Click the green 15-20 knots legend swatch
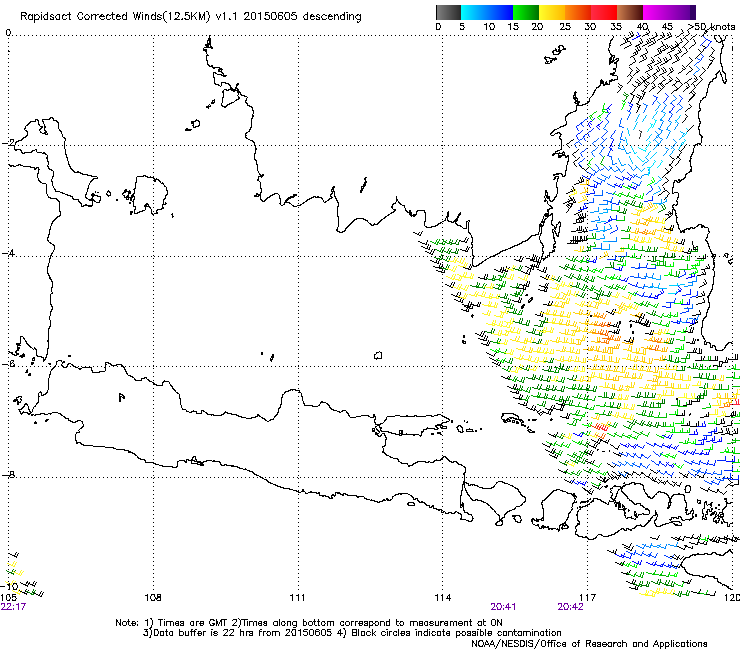740x650 pixels. (526, 12)
